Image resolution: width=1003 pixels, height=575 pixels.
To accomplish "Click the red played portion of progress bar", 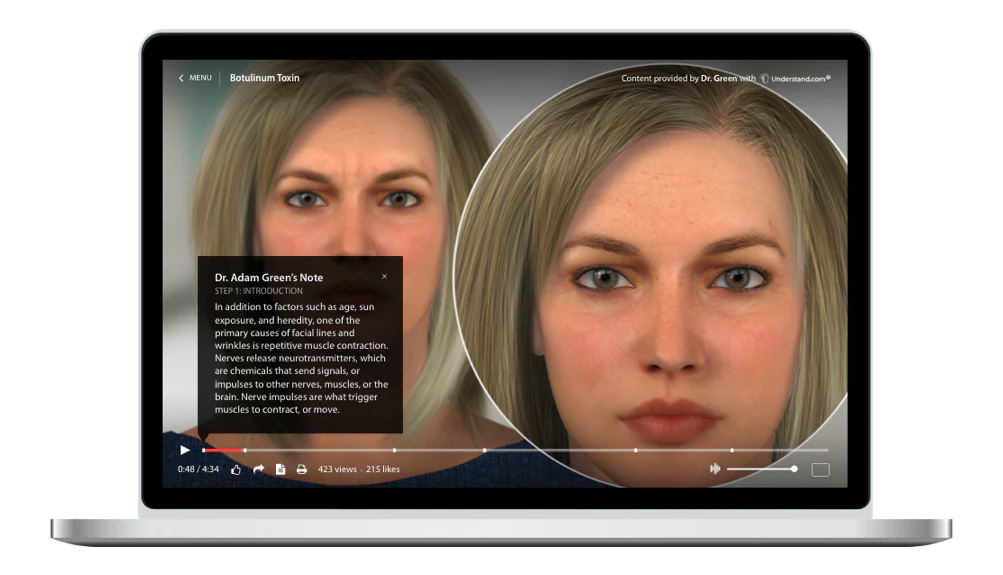I will 223,450.
